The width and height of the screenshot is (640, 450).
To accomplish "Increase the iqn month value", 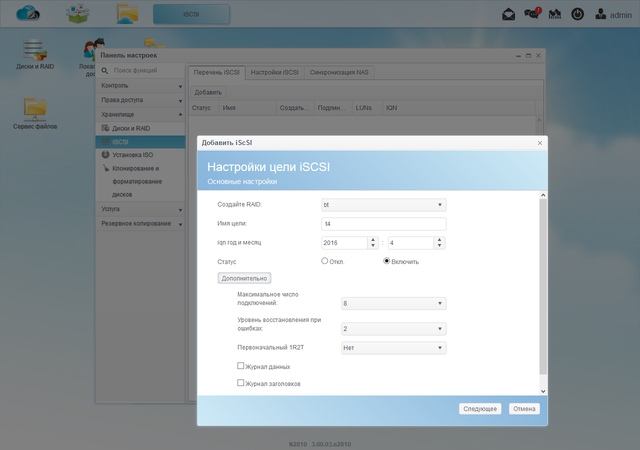I will coord(439,240).
